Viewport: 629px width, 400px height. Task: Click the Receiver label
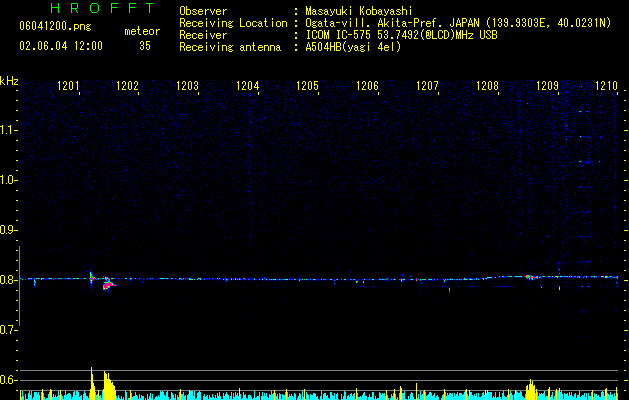coord(203,35)
